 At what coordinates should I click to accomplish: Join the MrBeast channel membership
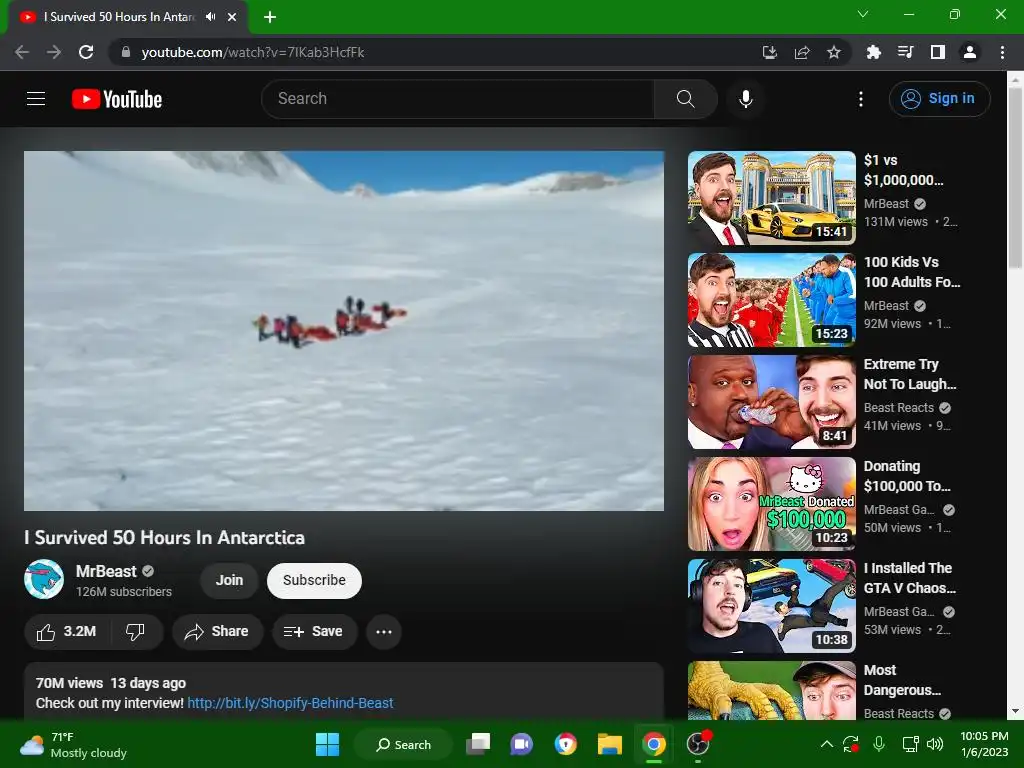coord(229,580)
